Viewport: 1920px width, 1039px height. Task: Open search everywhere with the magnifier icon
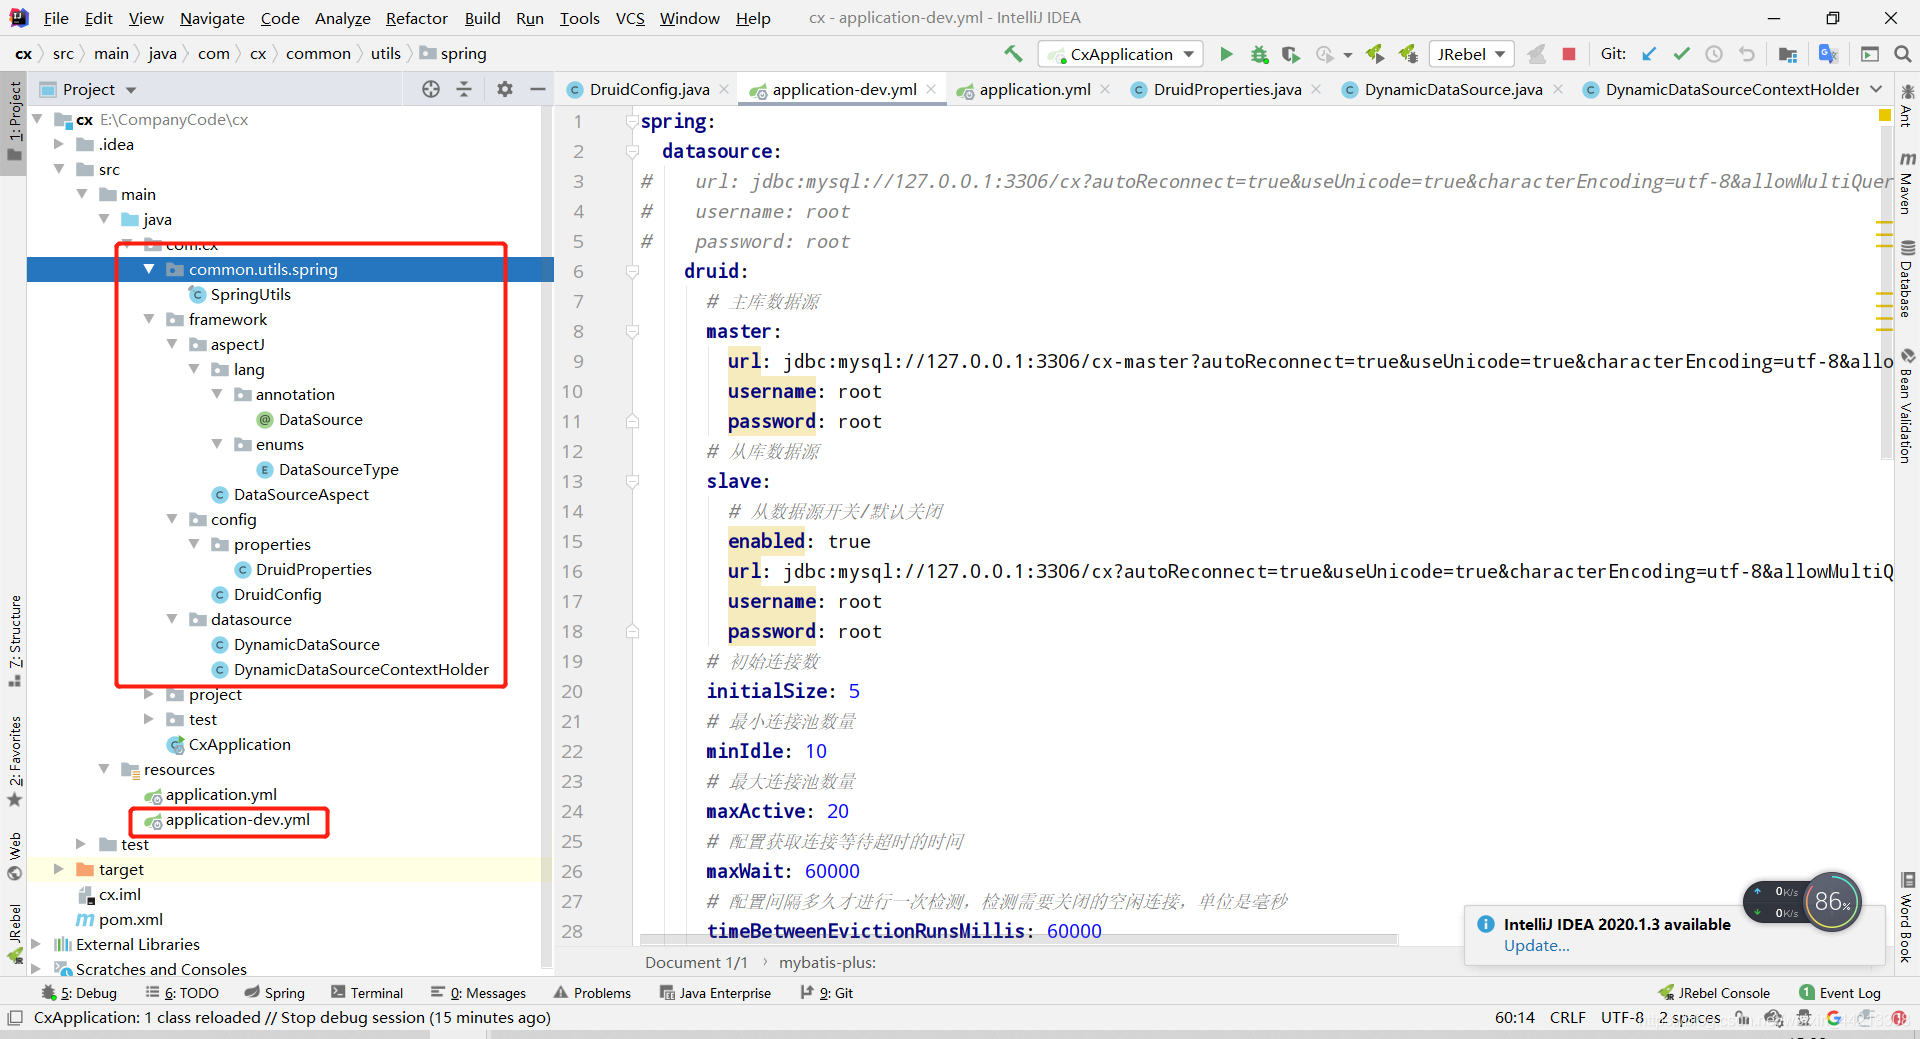(x=1903, y=54)
